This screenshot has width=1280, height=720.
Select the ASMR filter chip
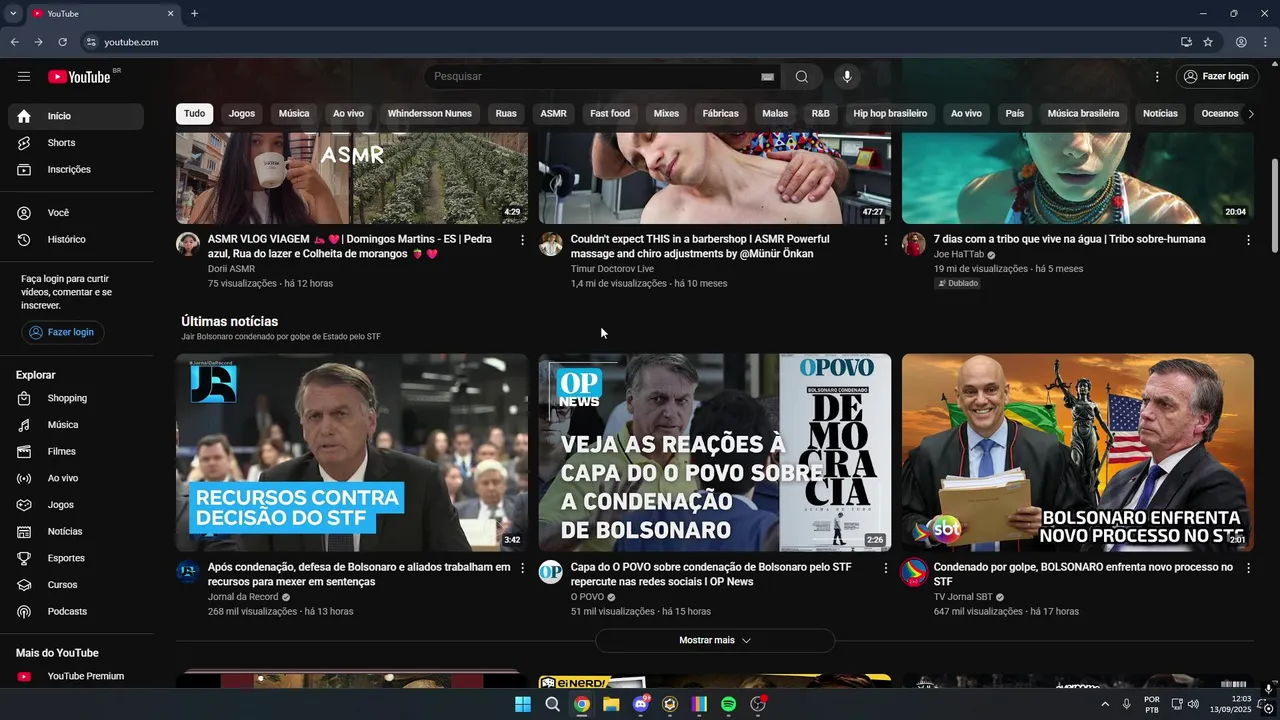tap(553, 114)
